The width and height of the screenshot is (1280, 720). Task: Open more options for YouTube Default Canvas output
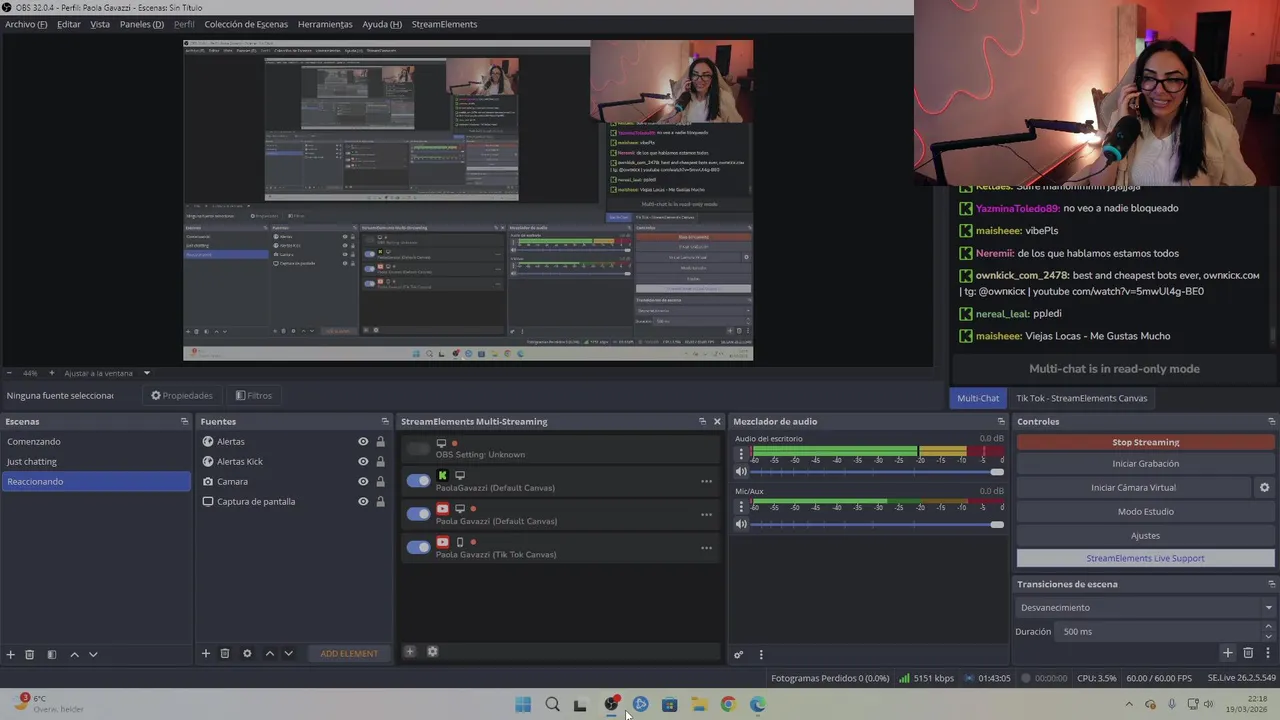(x=706, y=514)
